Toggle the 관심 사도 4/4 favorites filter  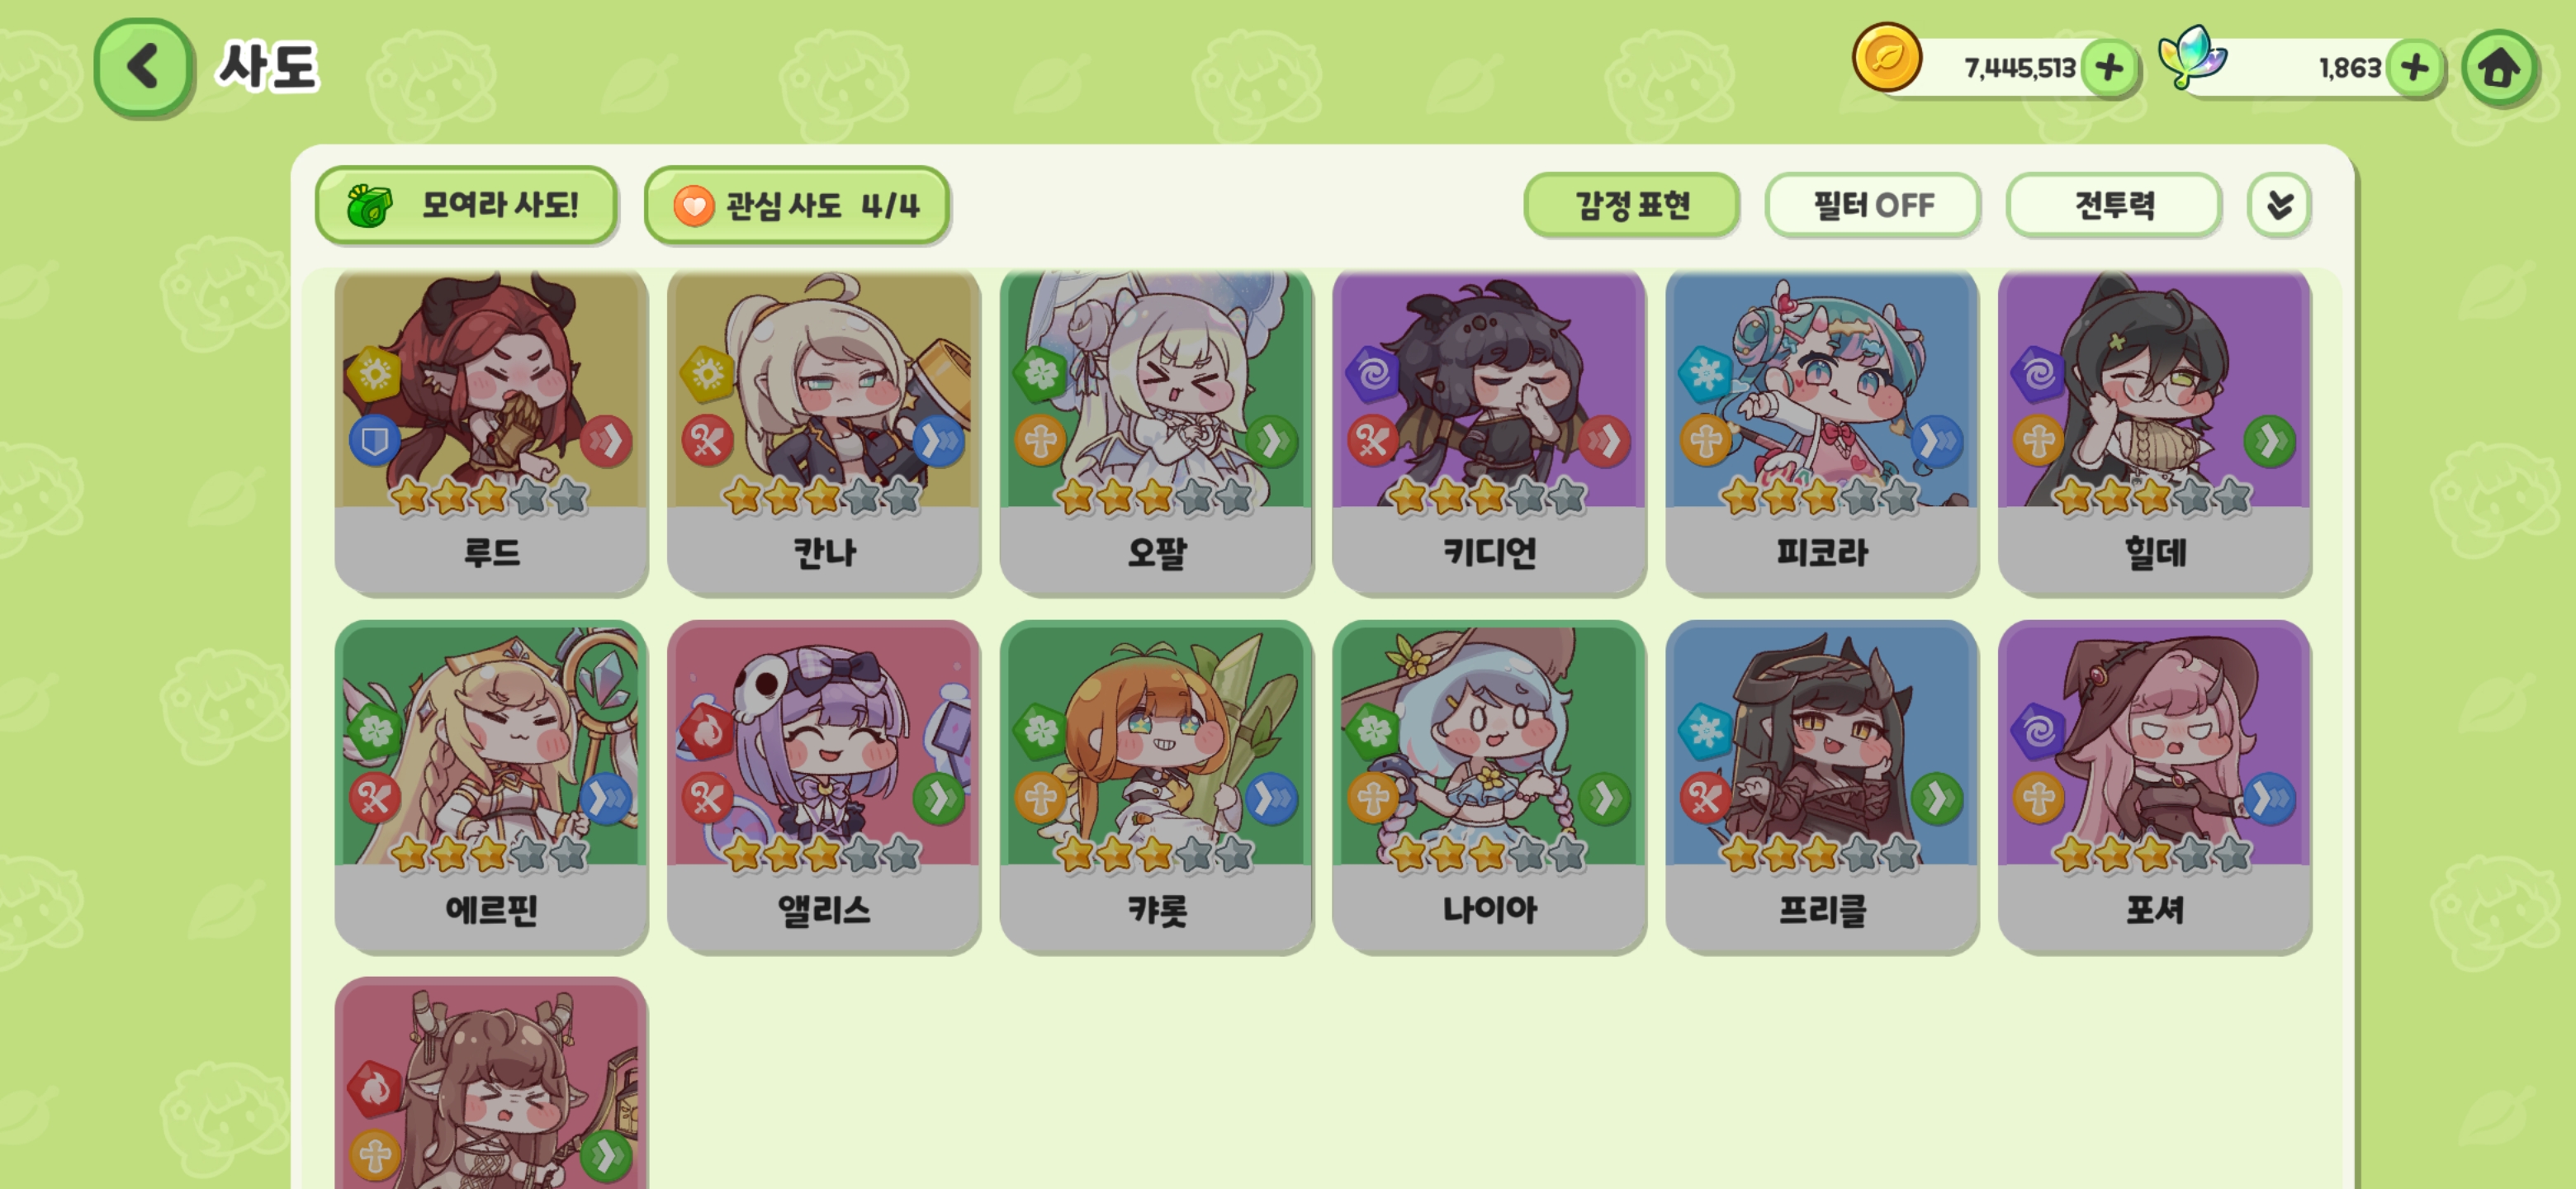(x=796, y=205)
